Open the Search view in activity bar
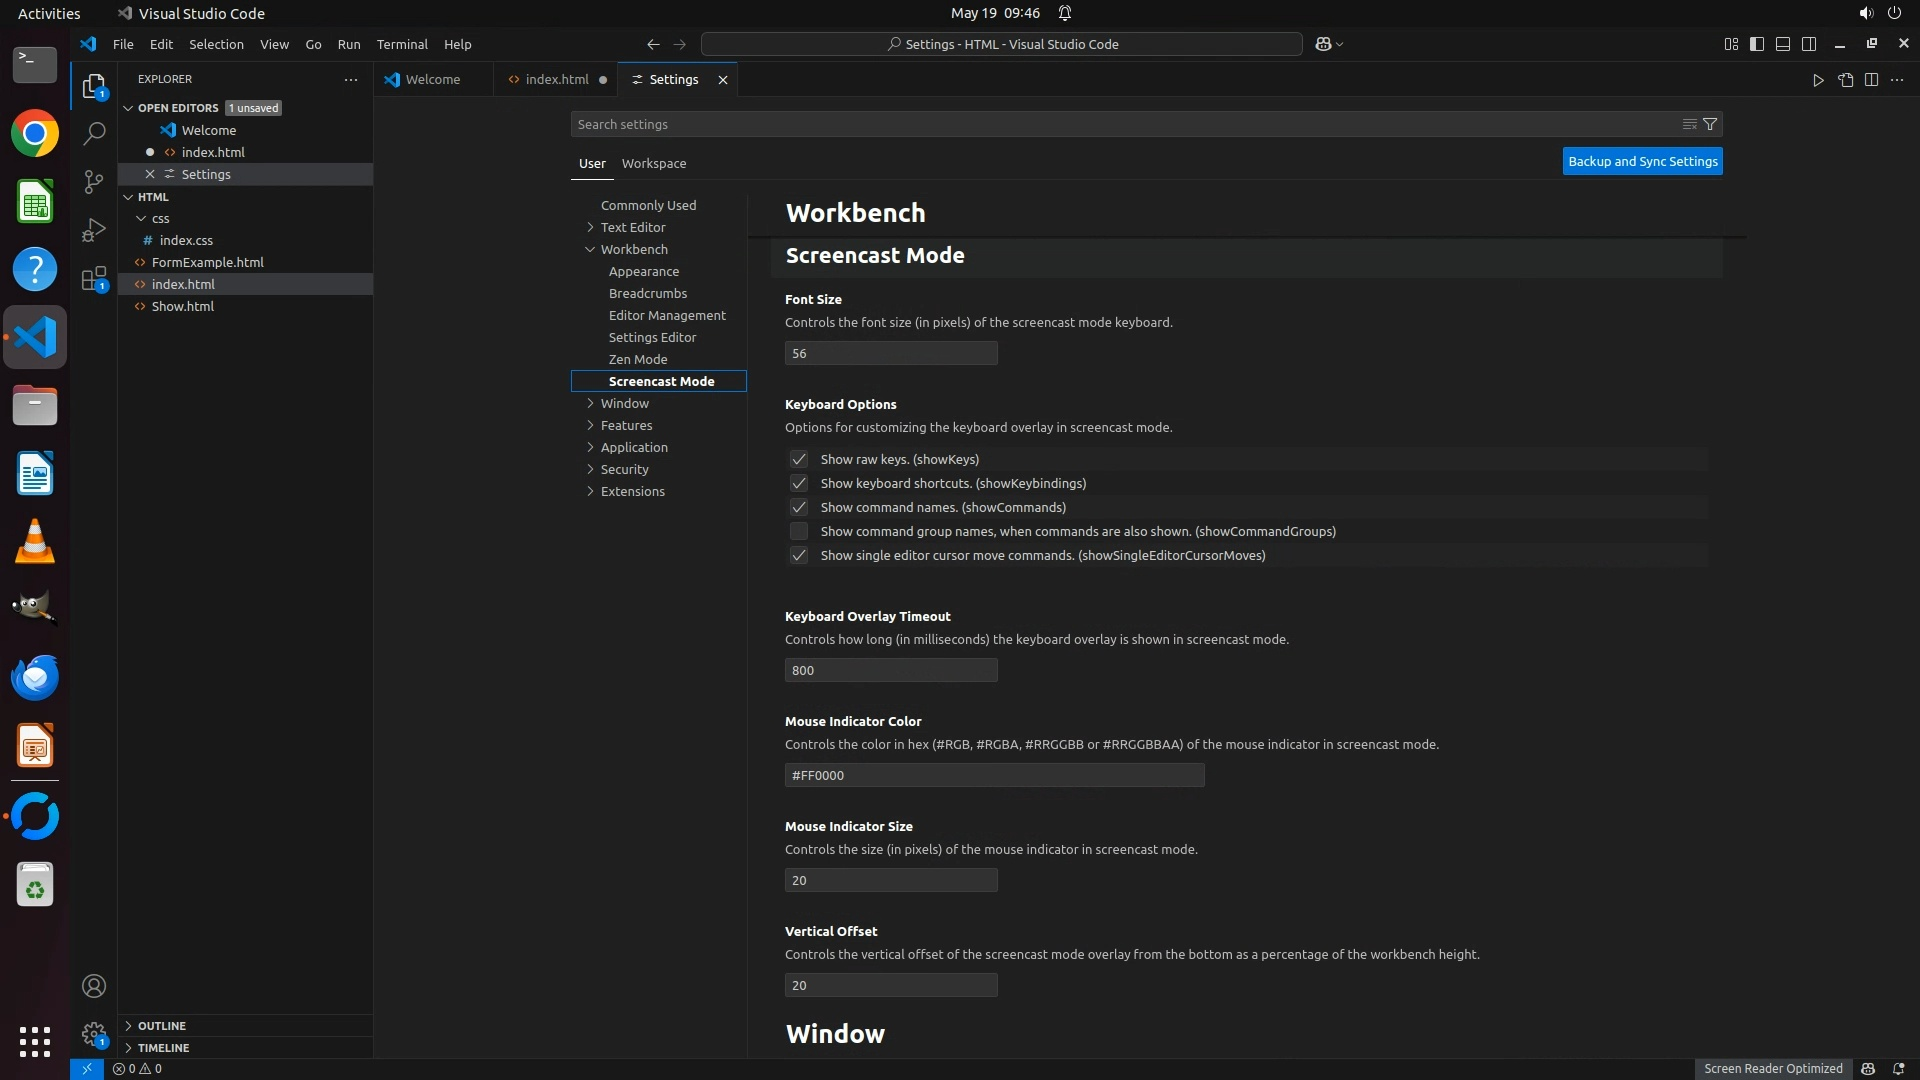Viewport: 1920px width, 1080px height. (94, 133)
